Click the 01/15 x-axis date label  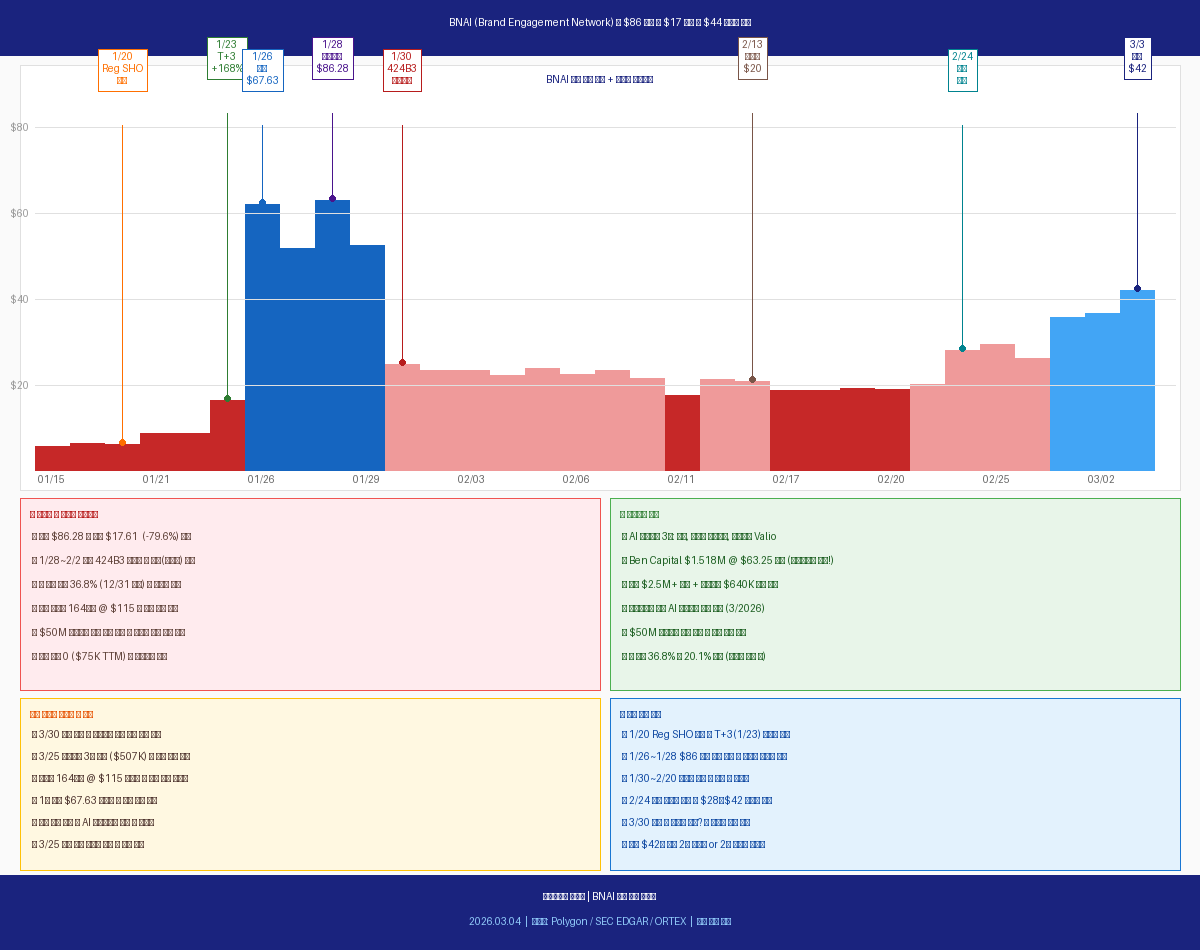pyautogui.click(x=51, y=479)
